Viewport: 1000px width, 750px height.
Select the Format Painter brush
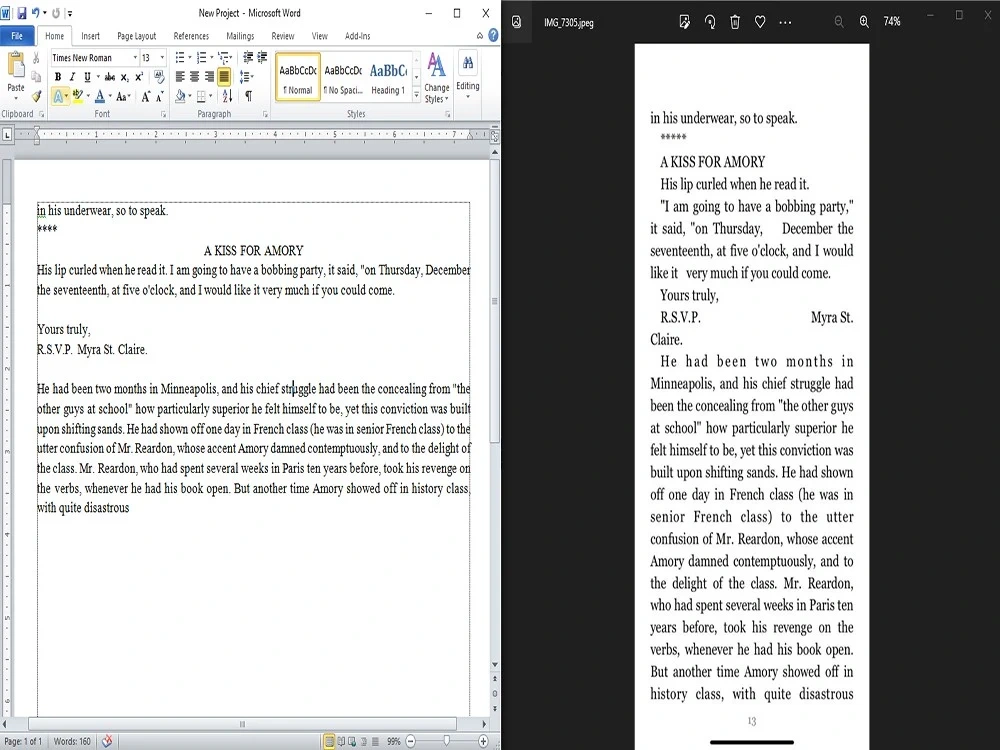pyautogui.click(x=36, y=96)
